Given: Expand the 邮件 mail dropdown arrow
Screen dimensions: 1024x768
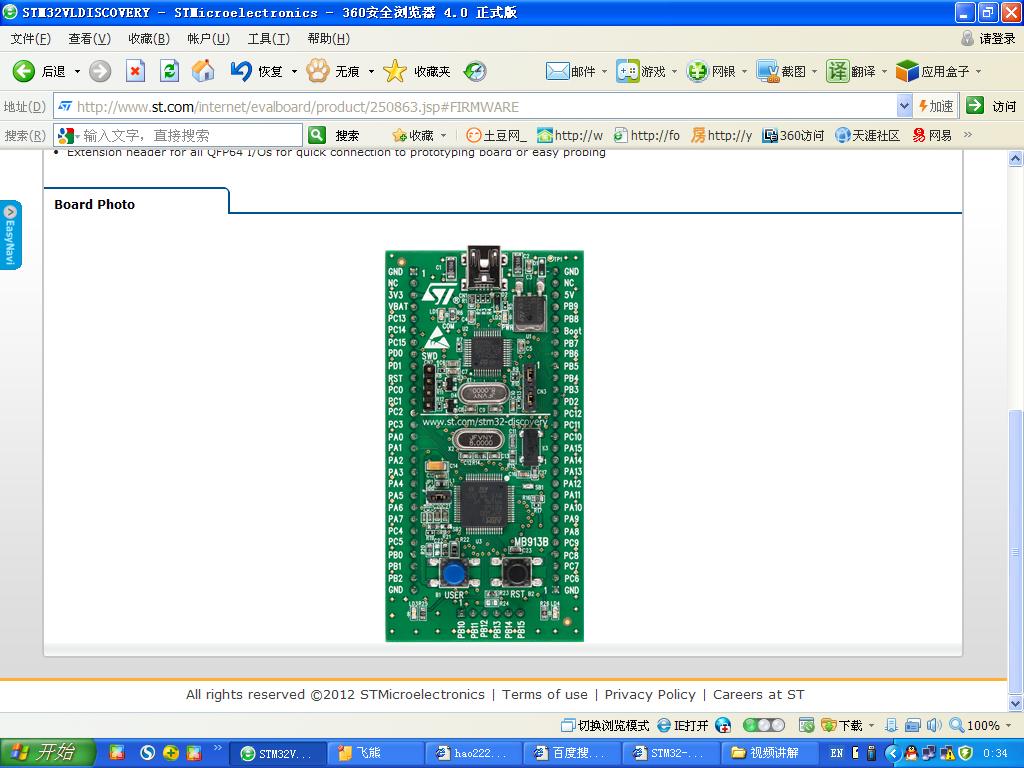Looking at the screenshot, I should [605, 71].
